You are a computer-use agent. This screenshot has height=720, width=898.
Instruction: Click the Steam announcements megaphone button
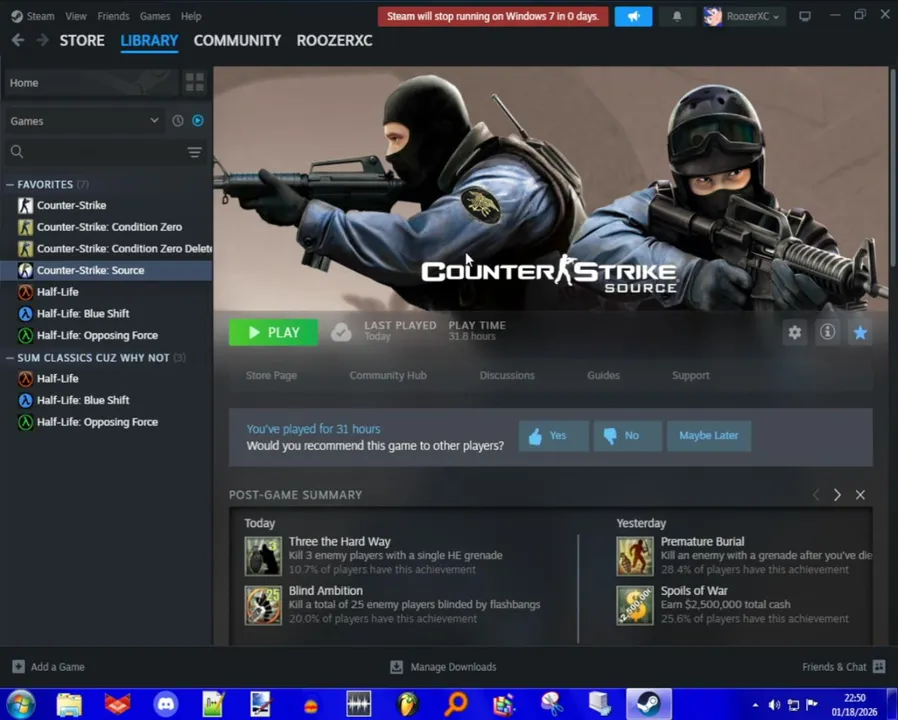633,17
